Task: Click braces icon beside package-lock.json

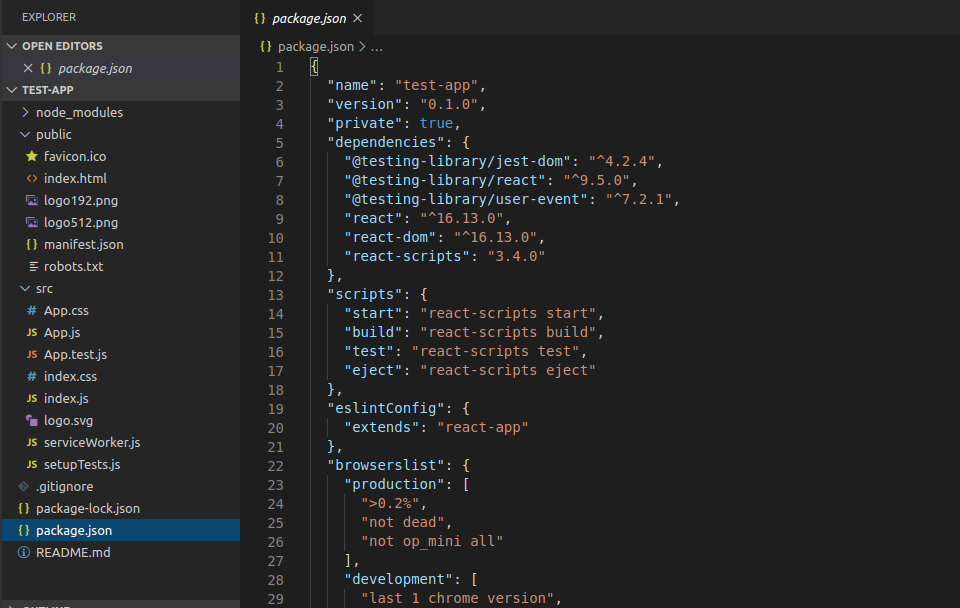Action: [23, 509]
